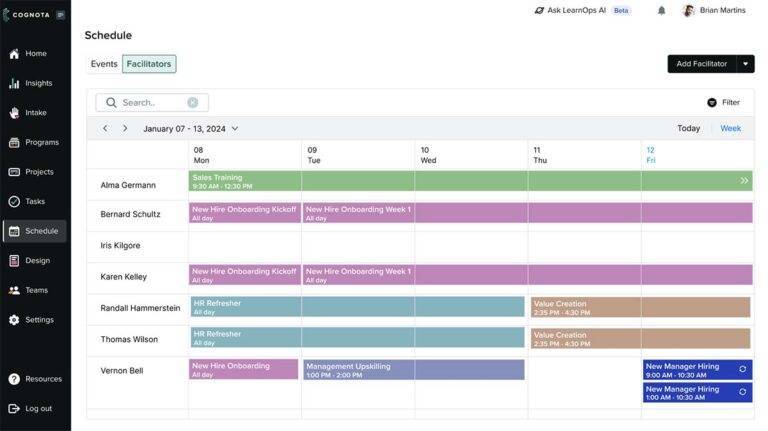The height and width of the screenshot is (431, 768).
Task: Collapse the sidebar using top toggle icon
Action: click(61, 15)
